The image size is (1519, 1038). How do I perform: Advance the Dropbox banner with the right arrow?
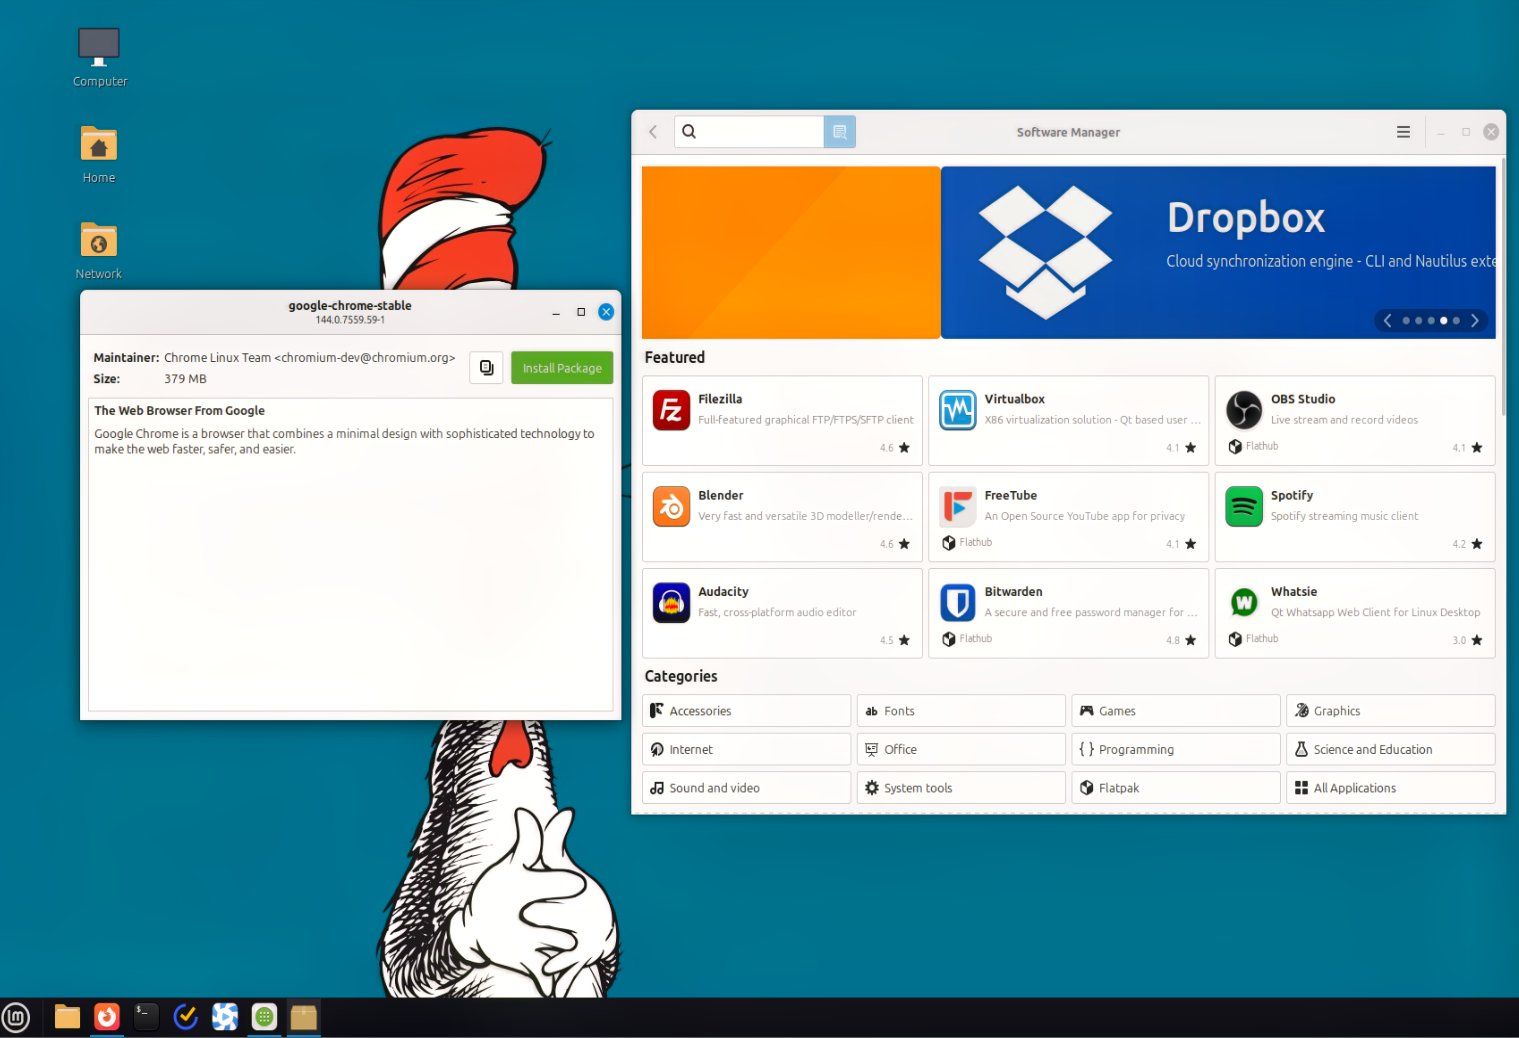tap(1475, 320)
